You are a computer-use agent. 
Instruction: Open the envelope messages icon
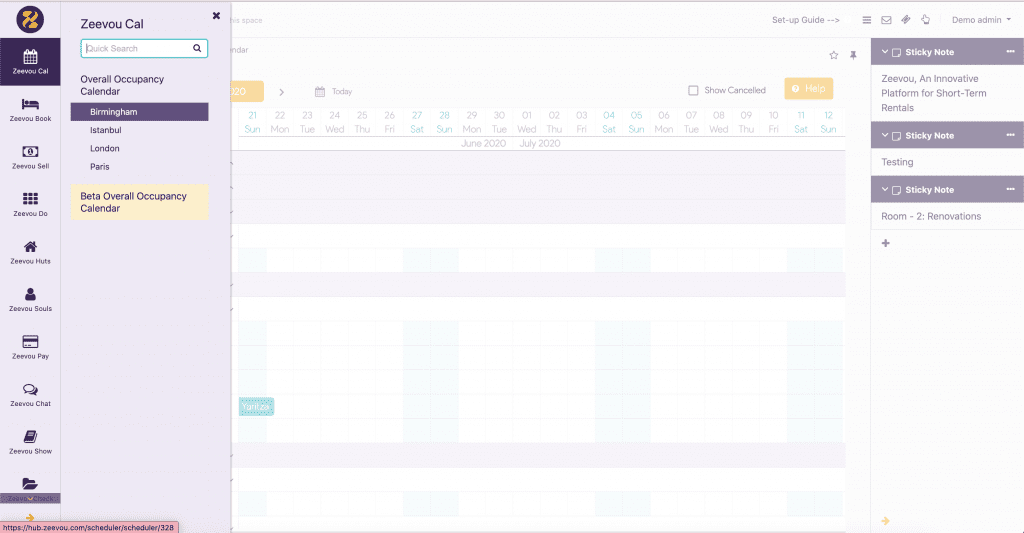click(886, 20)
